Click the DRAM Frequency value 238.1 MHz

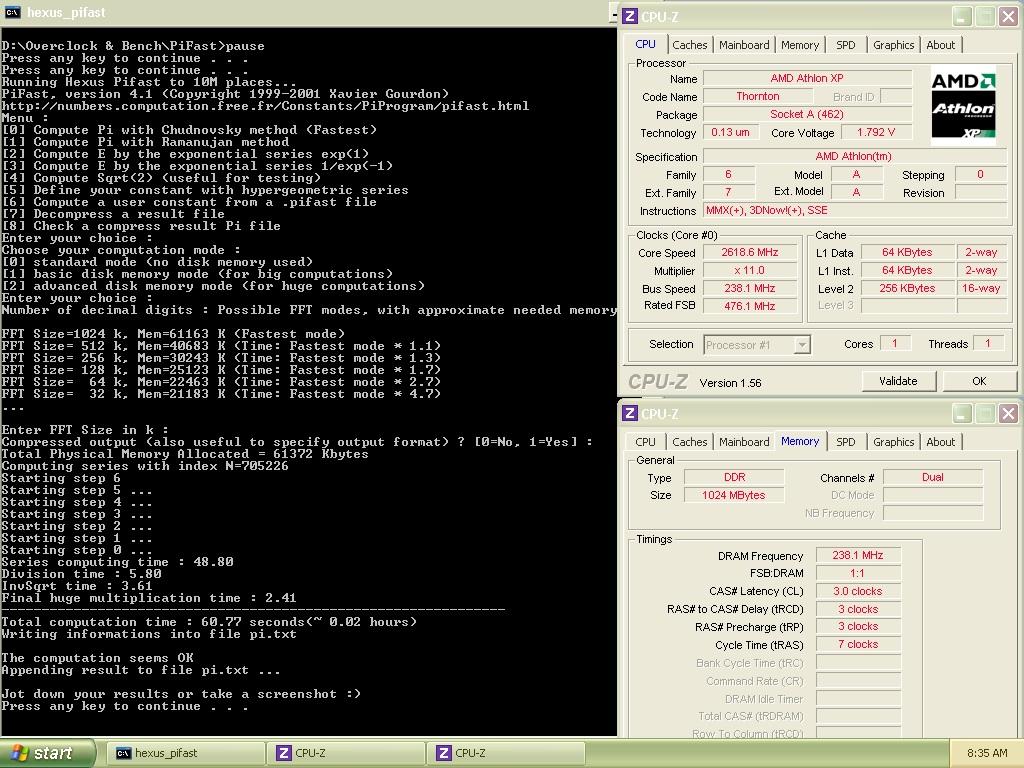(858, 555)
